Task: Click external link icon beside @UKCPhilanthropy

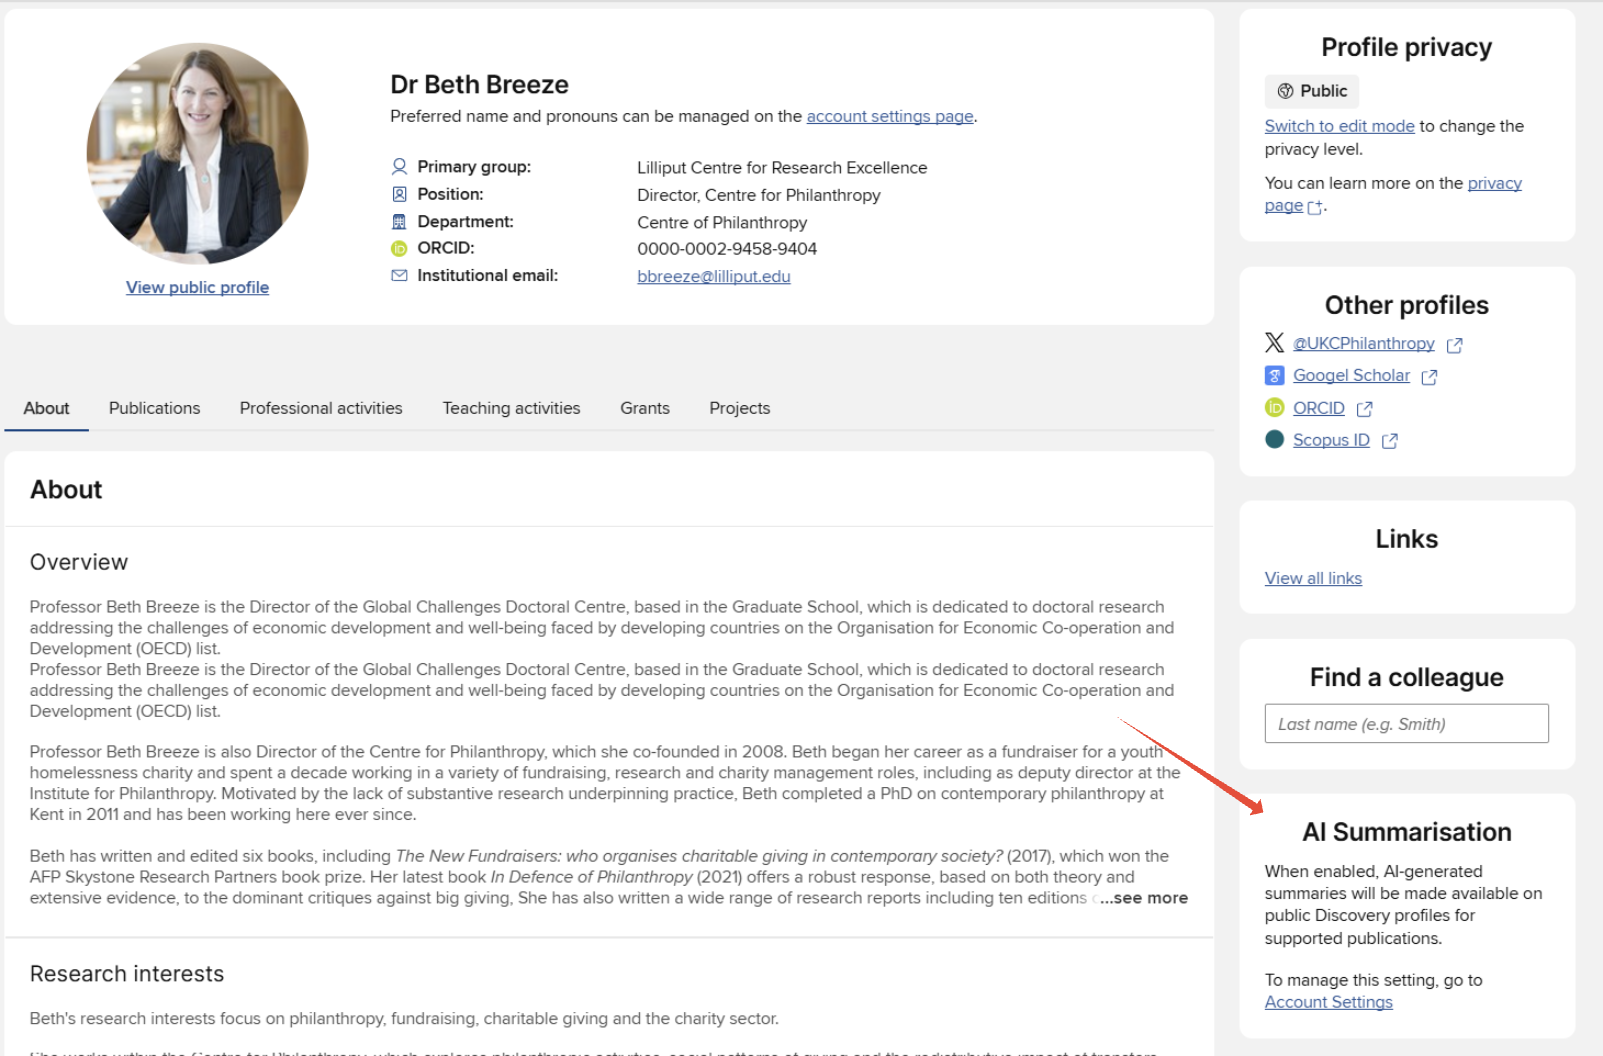Action: (x=1454, y=345)
